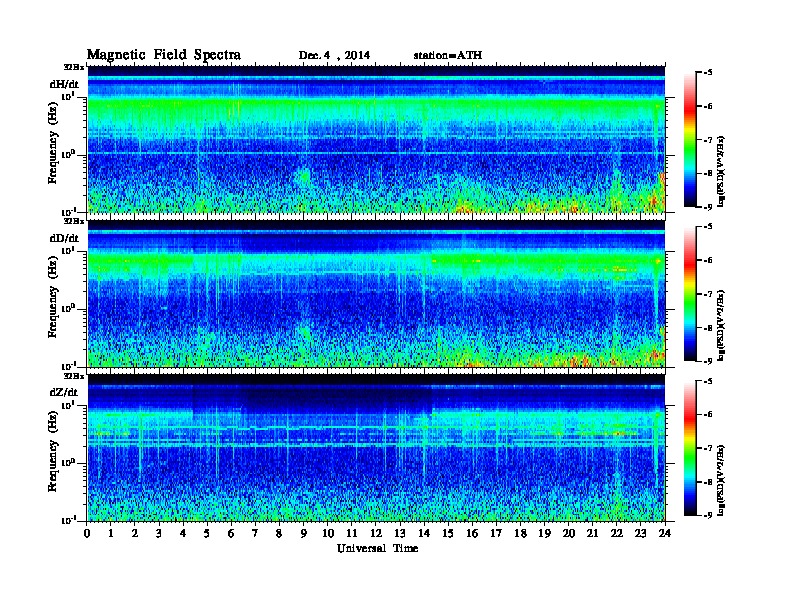The height and width of the screenshot is (612, 792).
Task: Click inside the dD/dt spectrogram panel
Action: click(x=376, y=293)
